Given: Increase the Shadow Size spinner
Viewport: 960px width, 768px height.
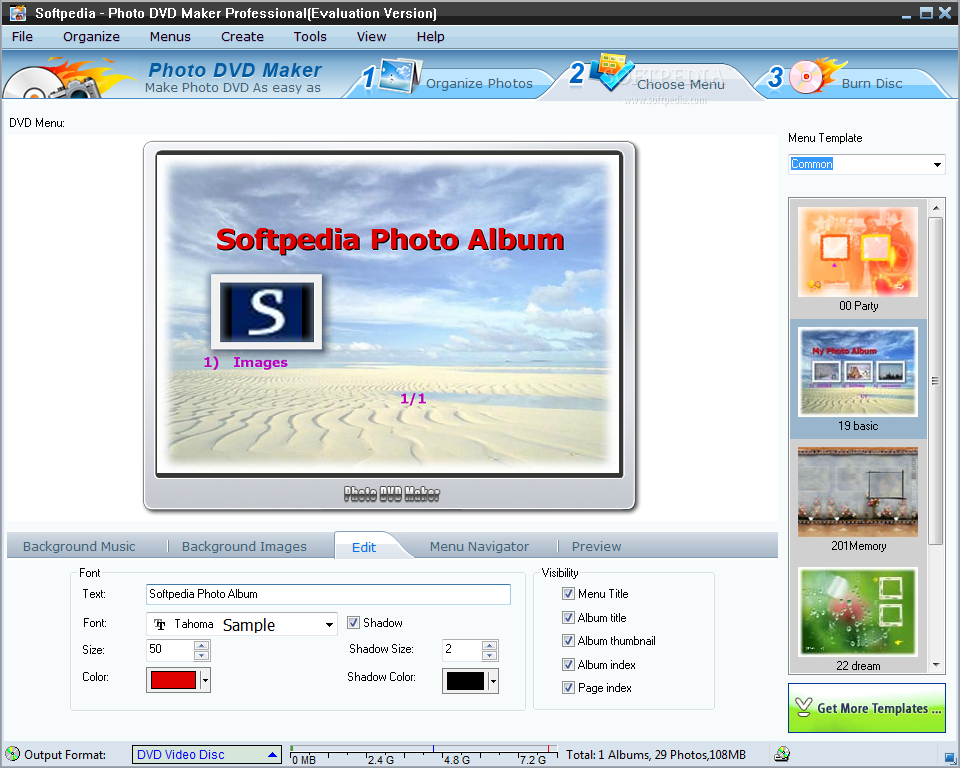Looking at the screenshot, I should (489, 645).
